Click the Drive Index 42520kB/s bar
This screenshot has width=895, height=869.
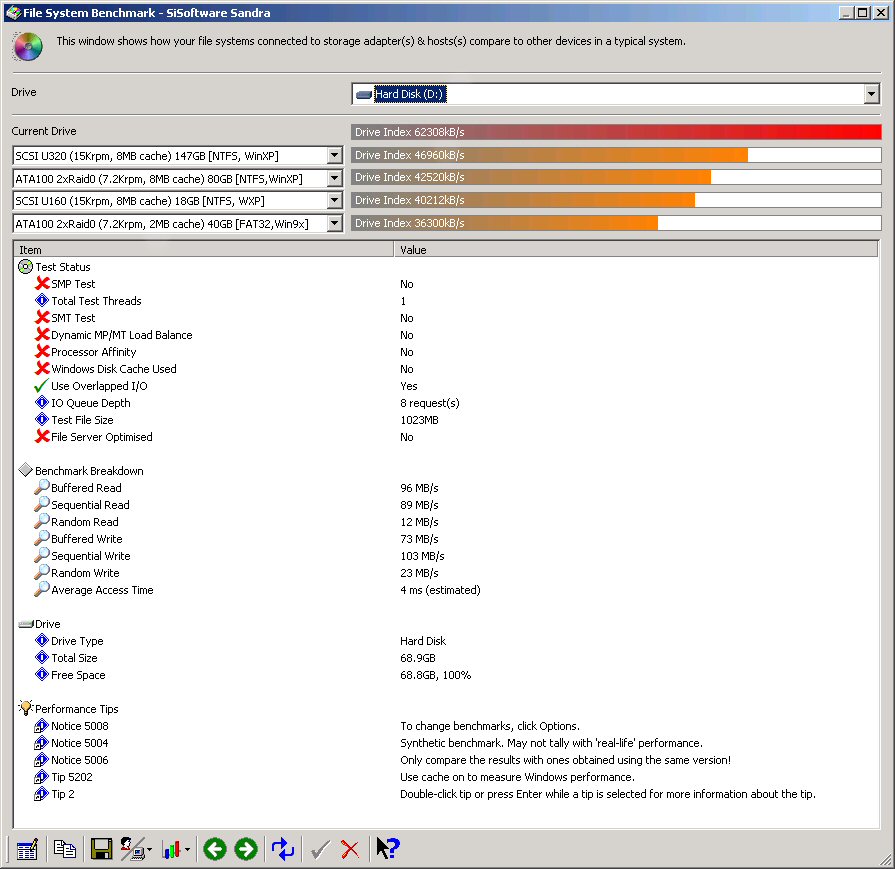(616, 177)
